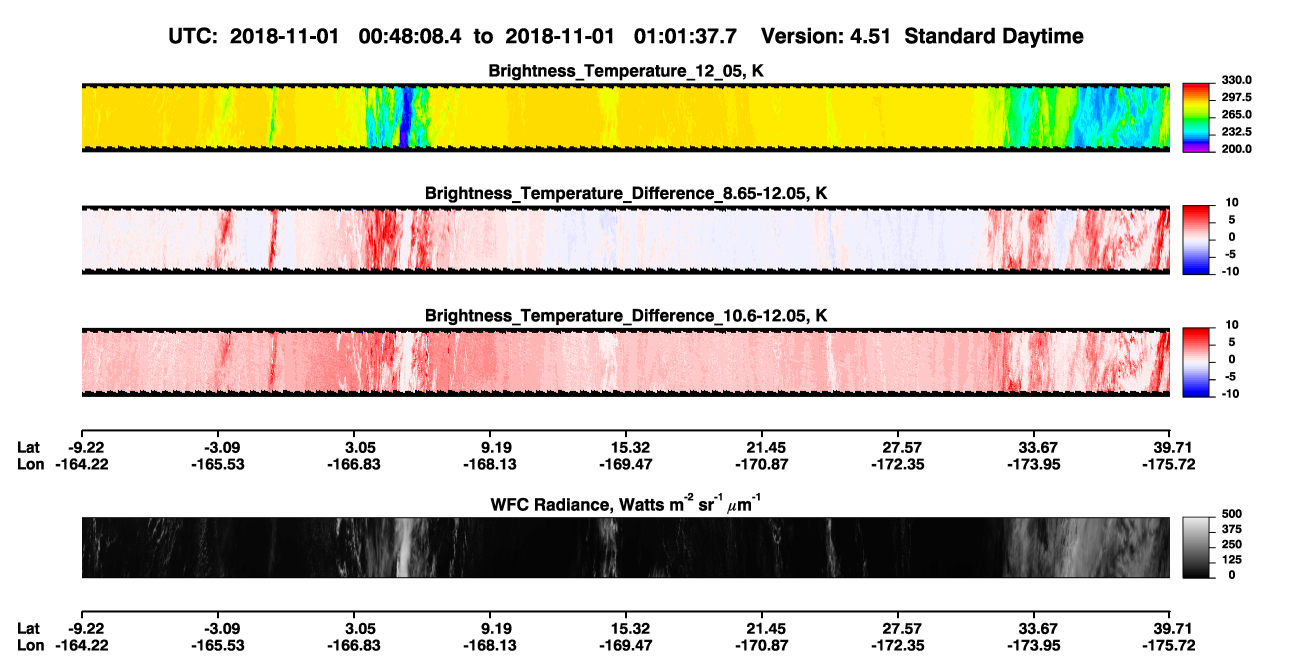The image size is (1300, 667).
Task: Open the 8.65-12.05 difference image strip
Action: (x=625, y=239)
